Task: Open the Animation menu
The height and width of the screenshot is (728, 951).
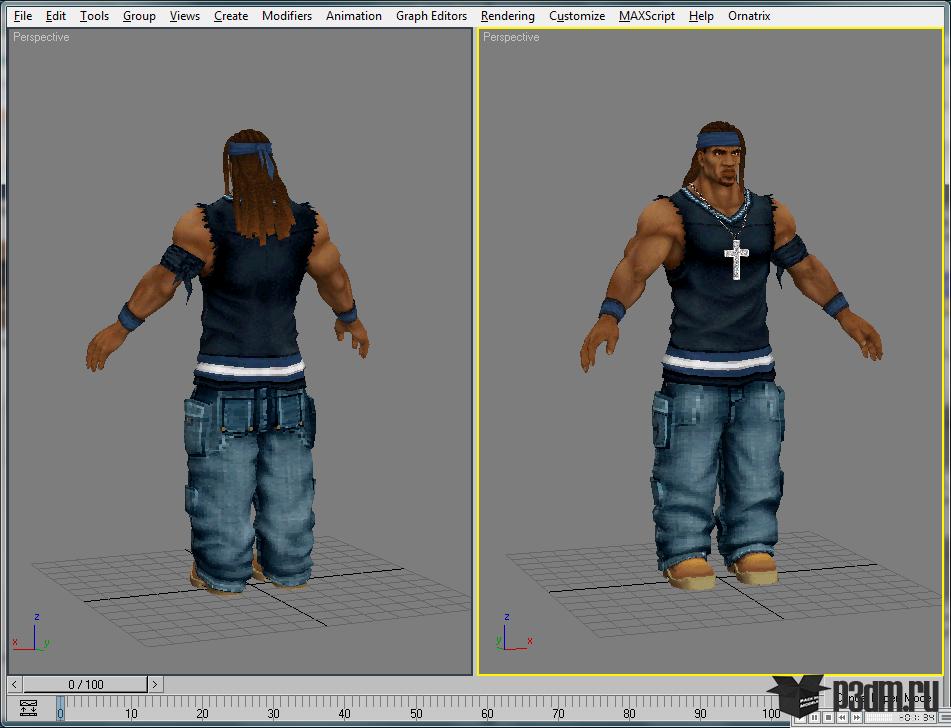Action: coord(354,16)
